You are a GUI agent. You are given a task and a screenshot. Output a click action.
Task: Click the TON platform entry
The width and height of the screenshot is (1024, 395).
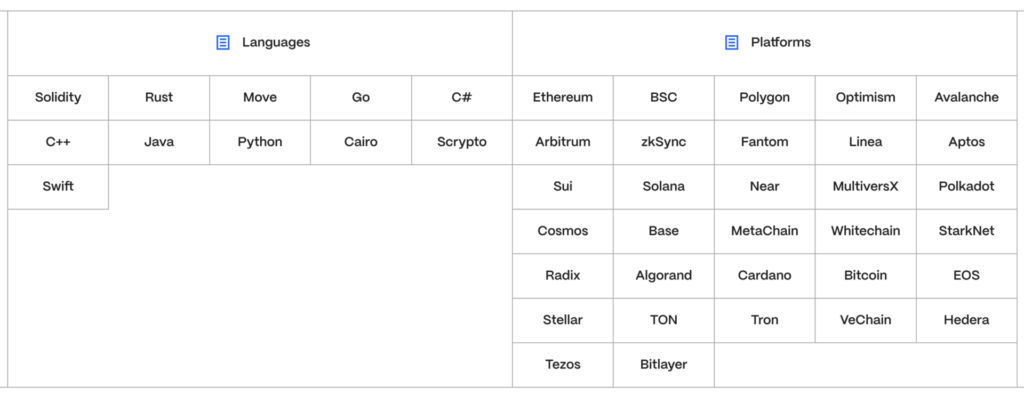pos(664,320)
